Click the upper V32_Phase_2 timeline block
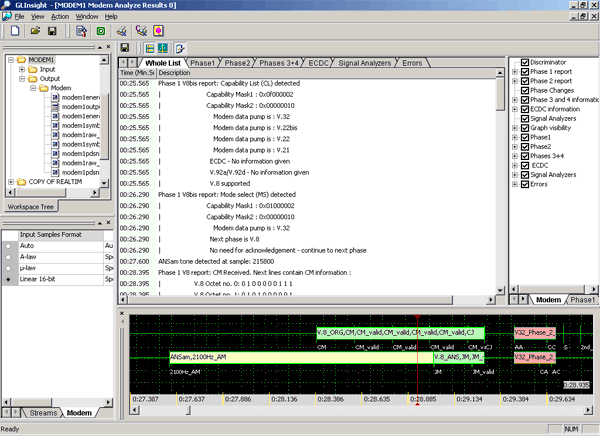 (535, 333)
